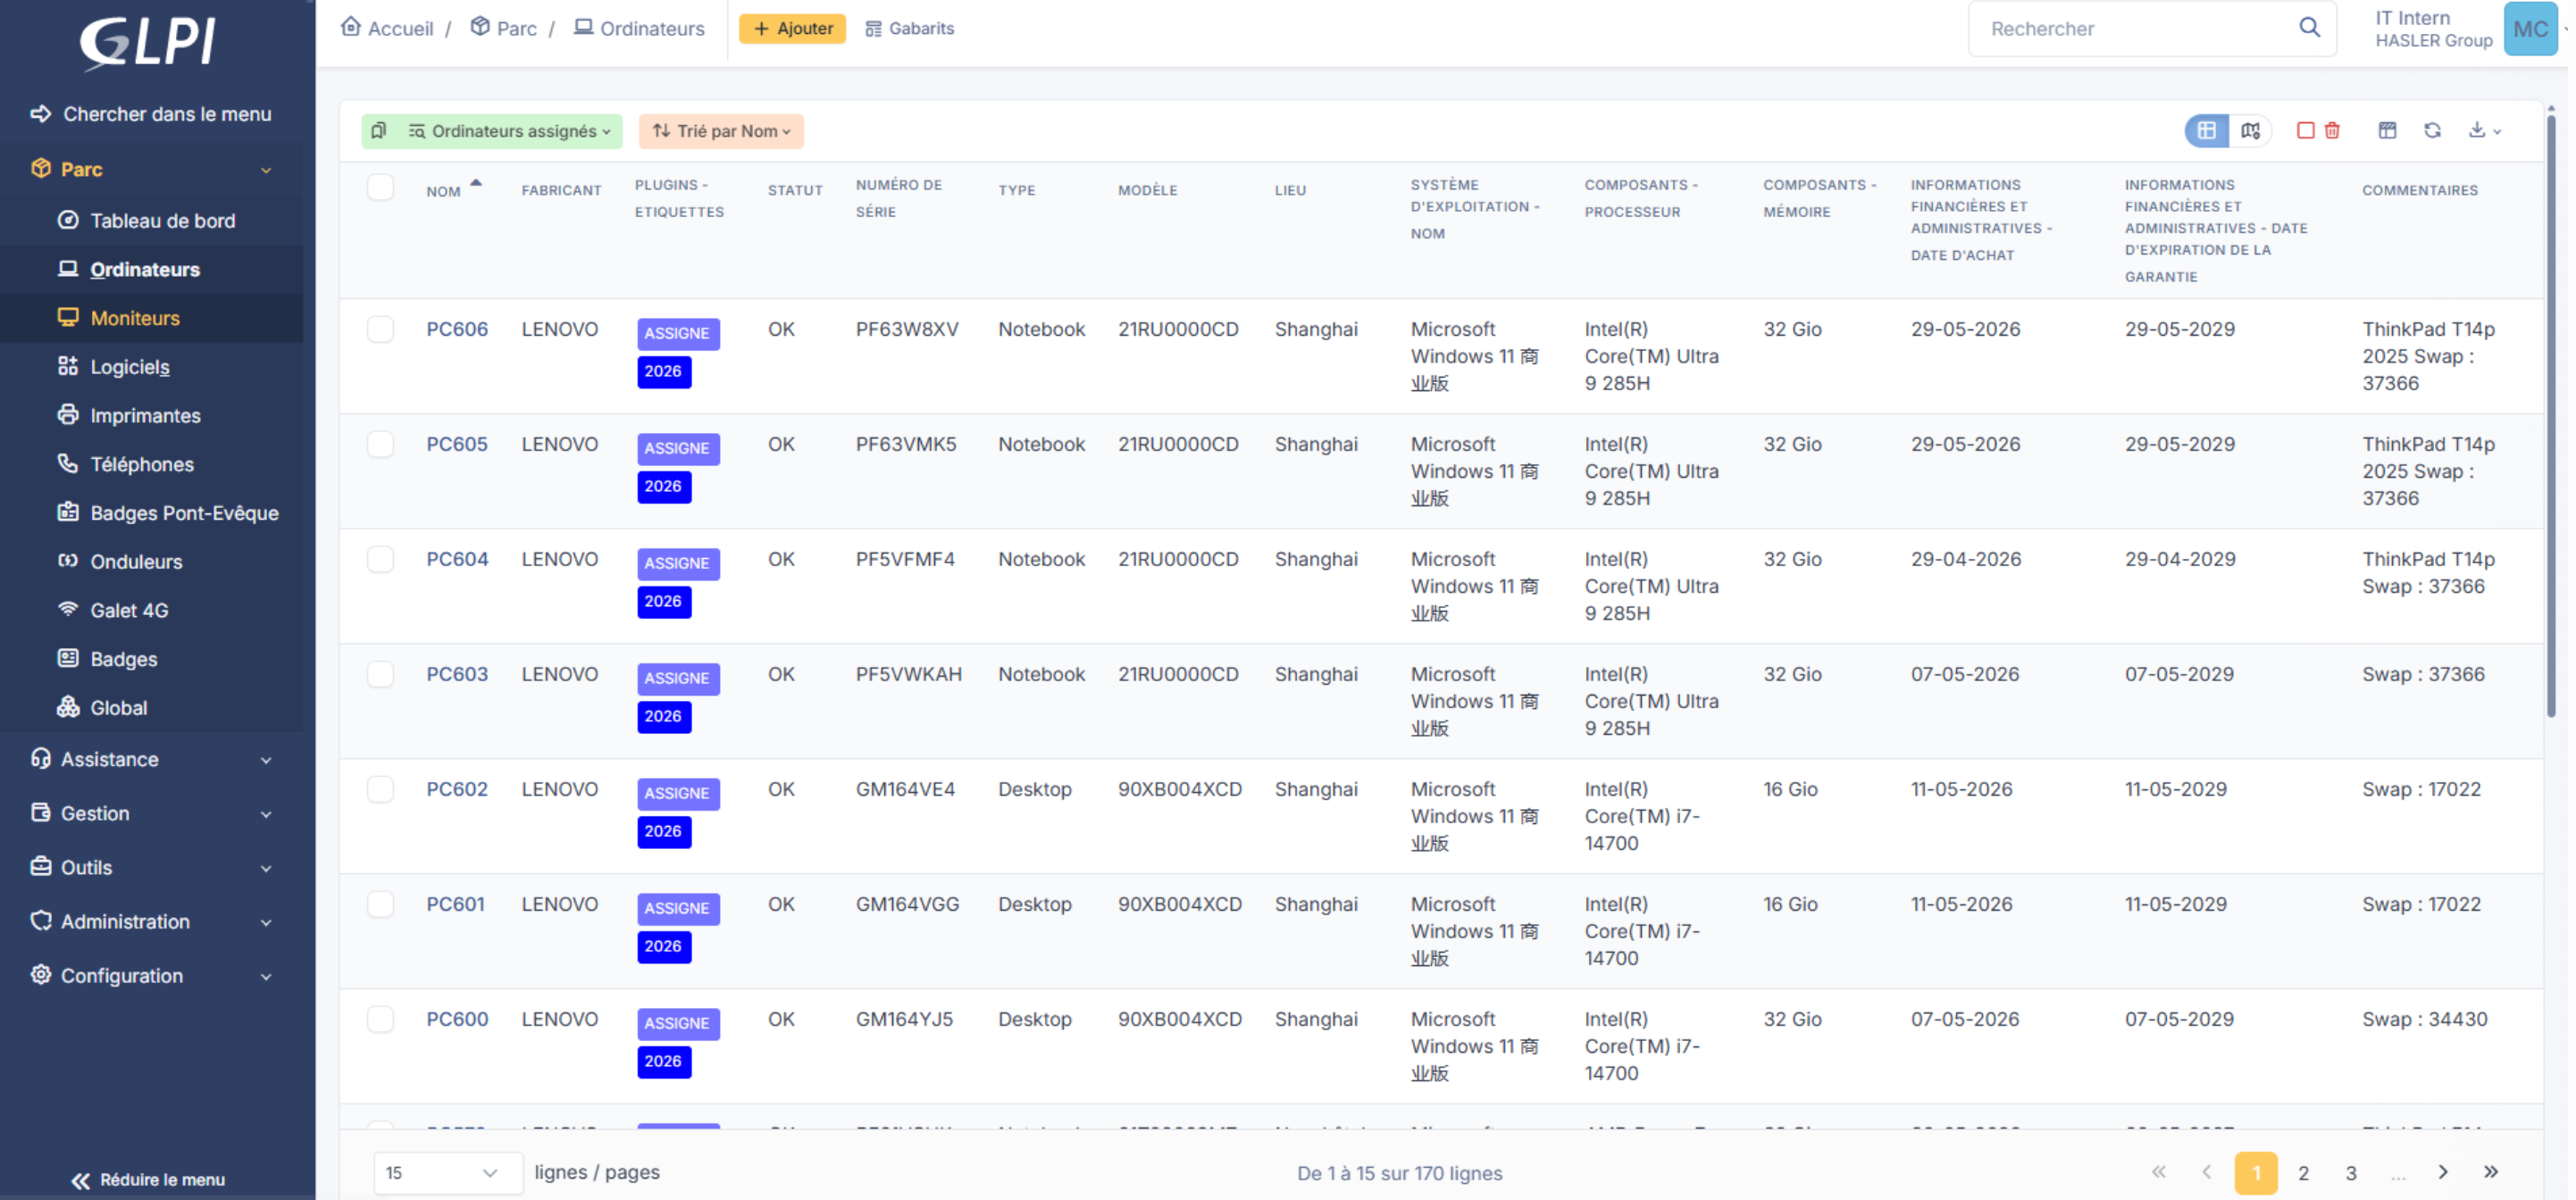Sort by the Fabricant column header
The image size is (2576, 1200).
(561, 190)
